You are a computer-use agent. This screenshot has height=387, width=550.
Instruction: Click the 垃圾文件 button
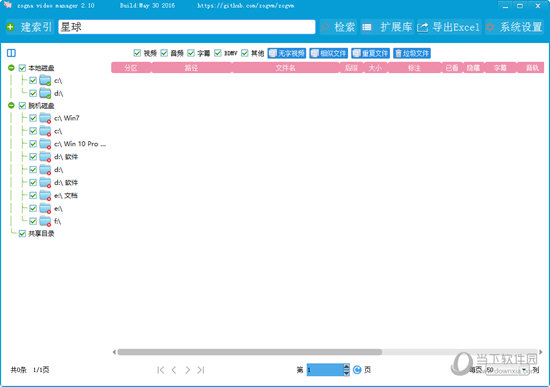412,53
